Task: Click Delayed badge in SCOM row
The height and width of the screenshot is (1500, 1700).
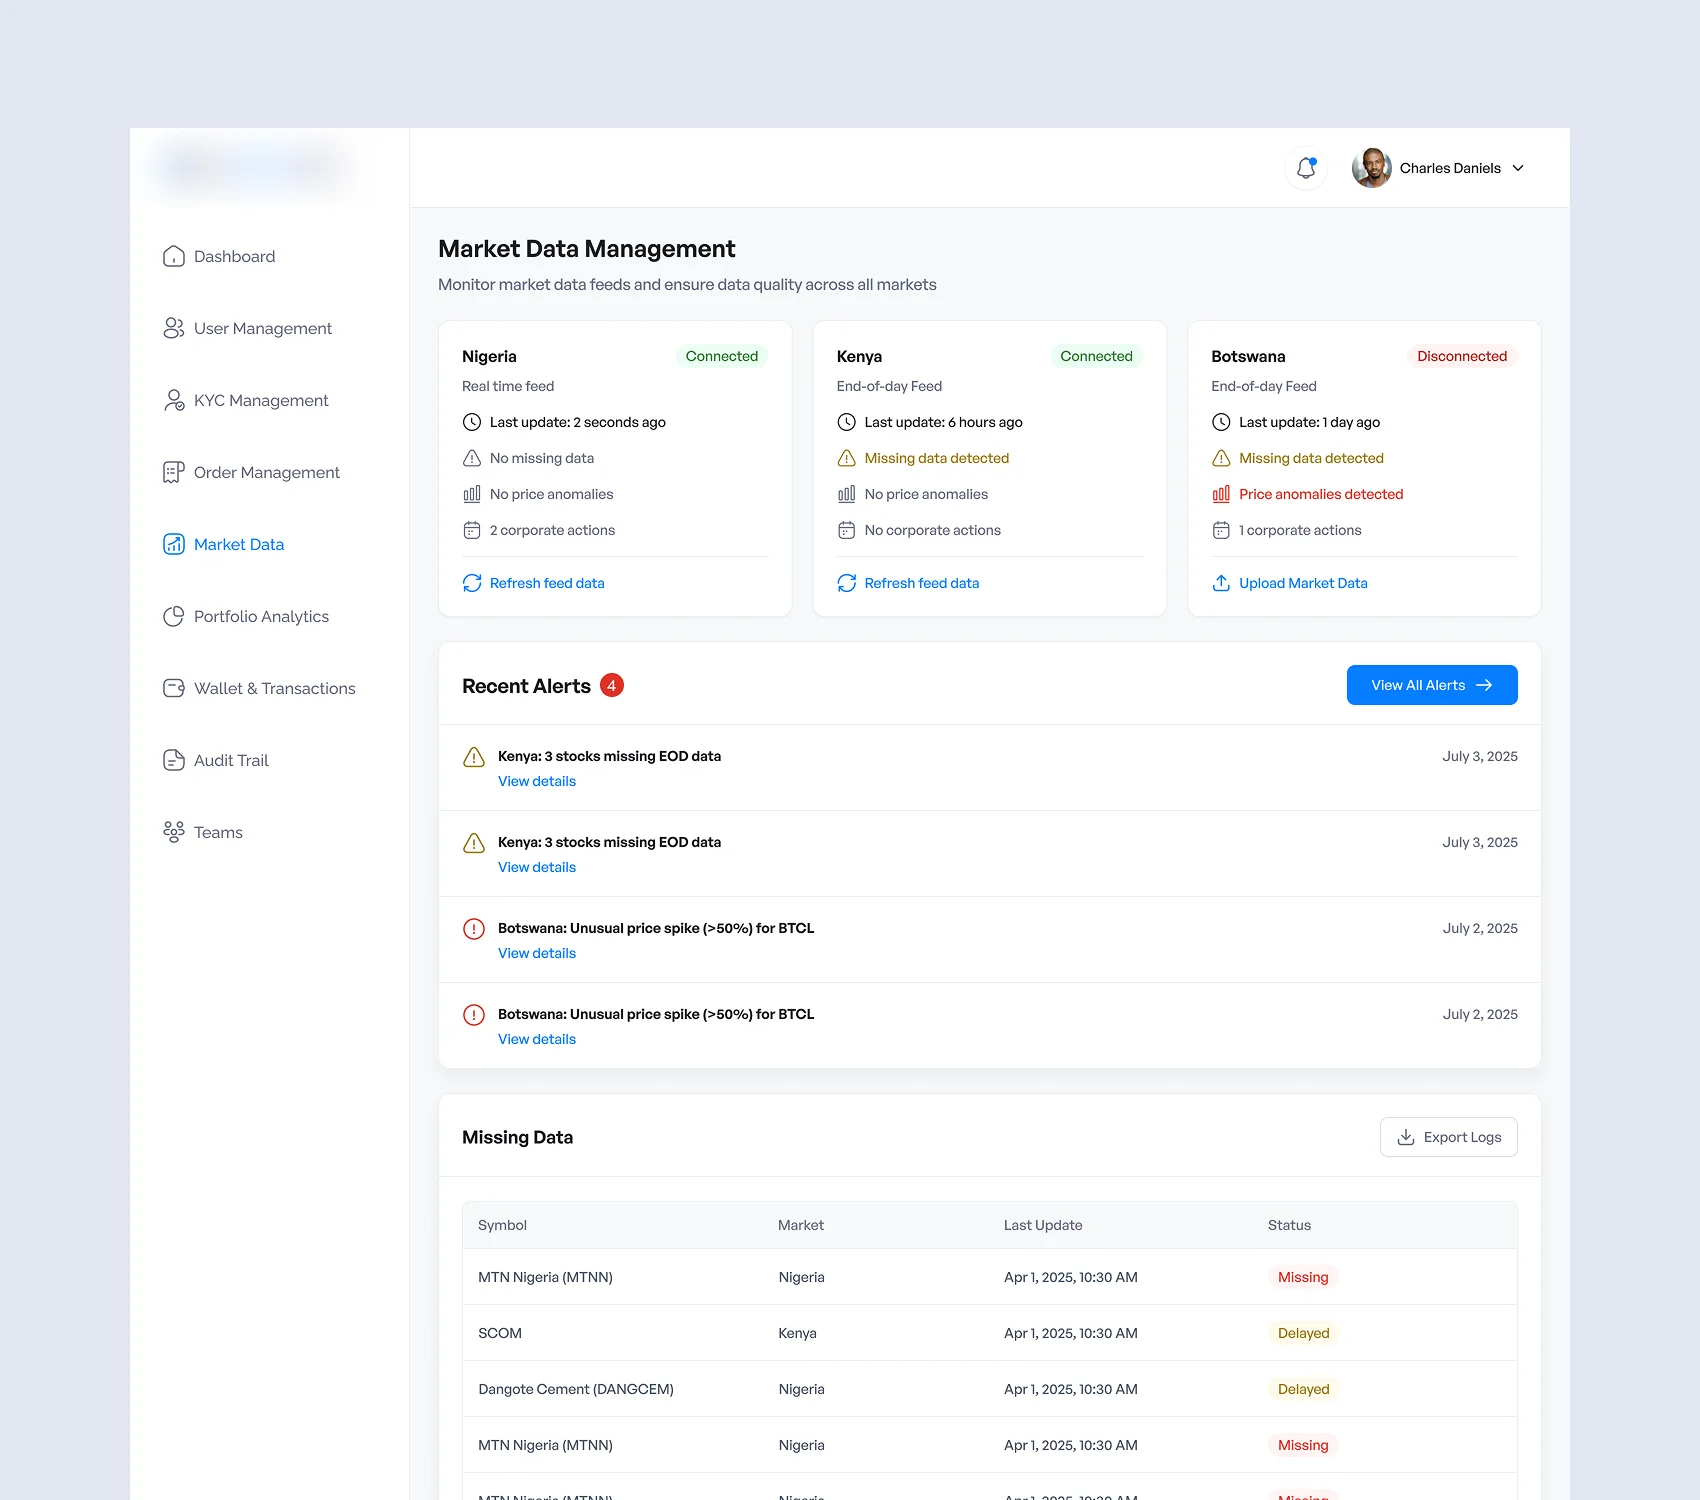Action: (1303, 1333)
